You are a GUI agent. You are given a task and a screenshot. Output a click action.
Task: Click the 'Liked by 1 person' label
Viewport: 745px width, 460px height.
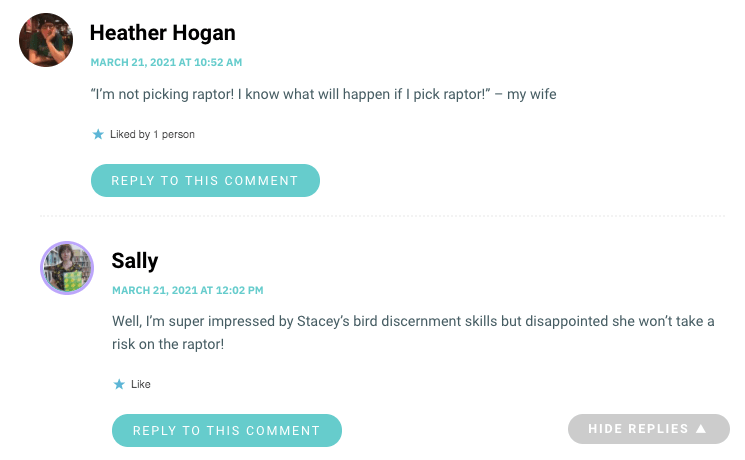pyautogui.click(x=152, y=134)
